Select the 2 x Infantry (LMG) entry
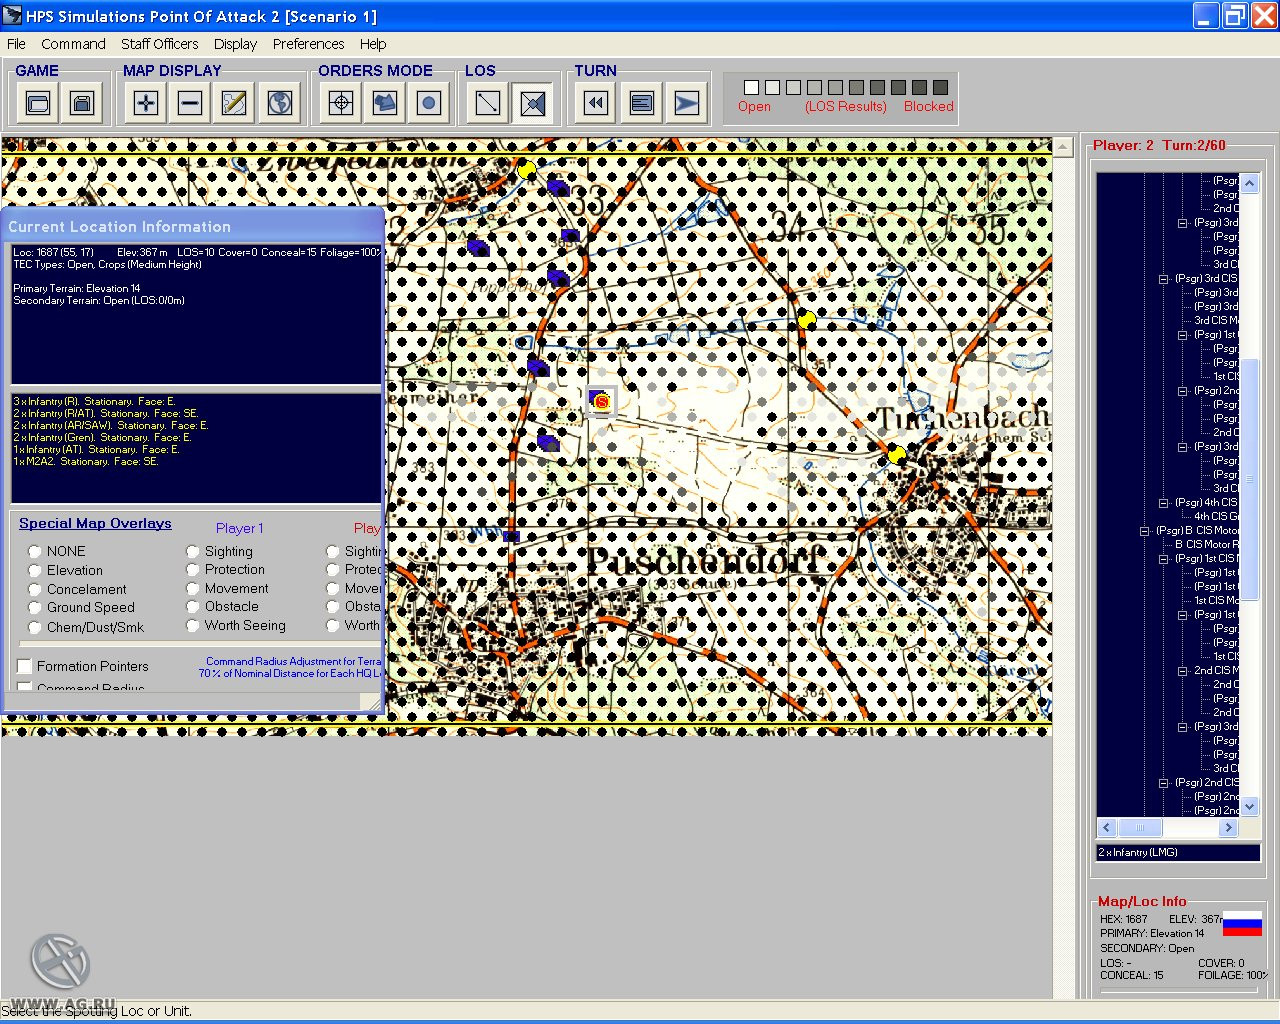The image size is (1280, 1024). pyautogui.click(x=1140, y=852)
